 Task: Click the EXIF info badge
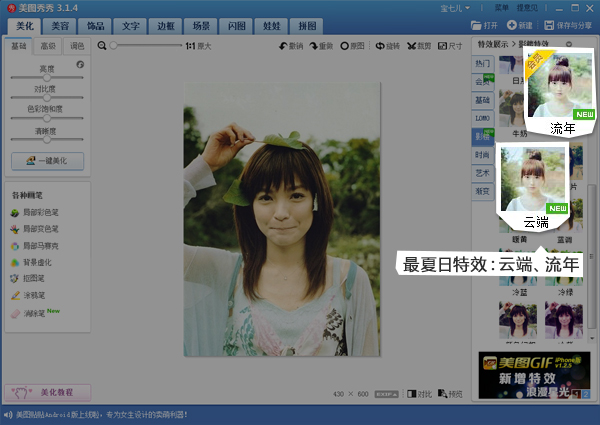click(386, 394)
